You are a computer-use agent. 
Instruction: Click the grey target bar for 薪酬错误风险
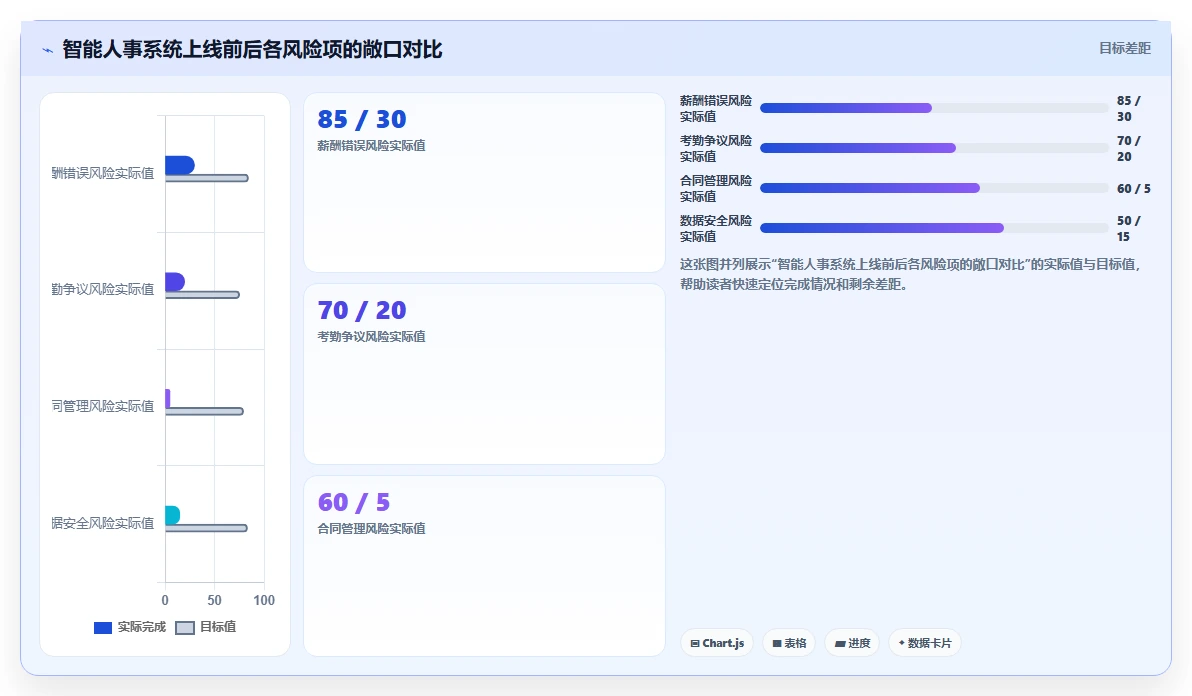tap(207, 179)
